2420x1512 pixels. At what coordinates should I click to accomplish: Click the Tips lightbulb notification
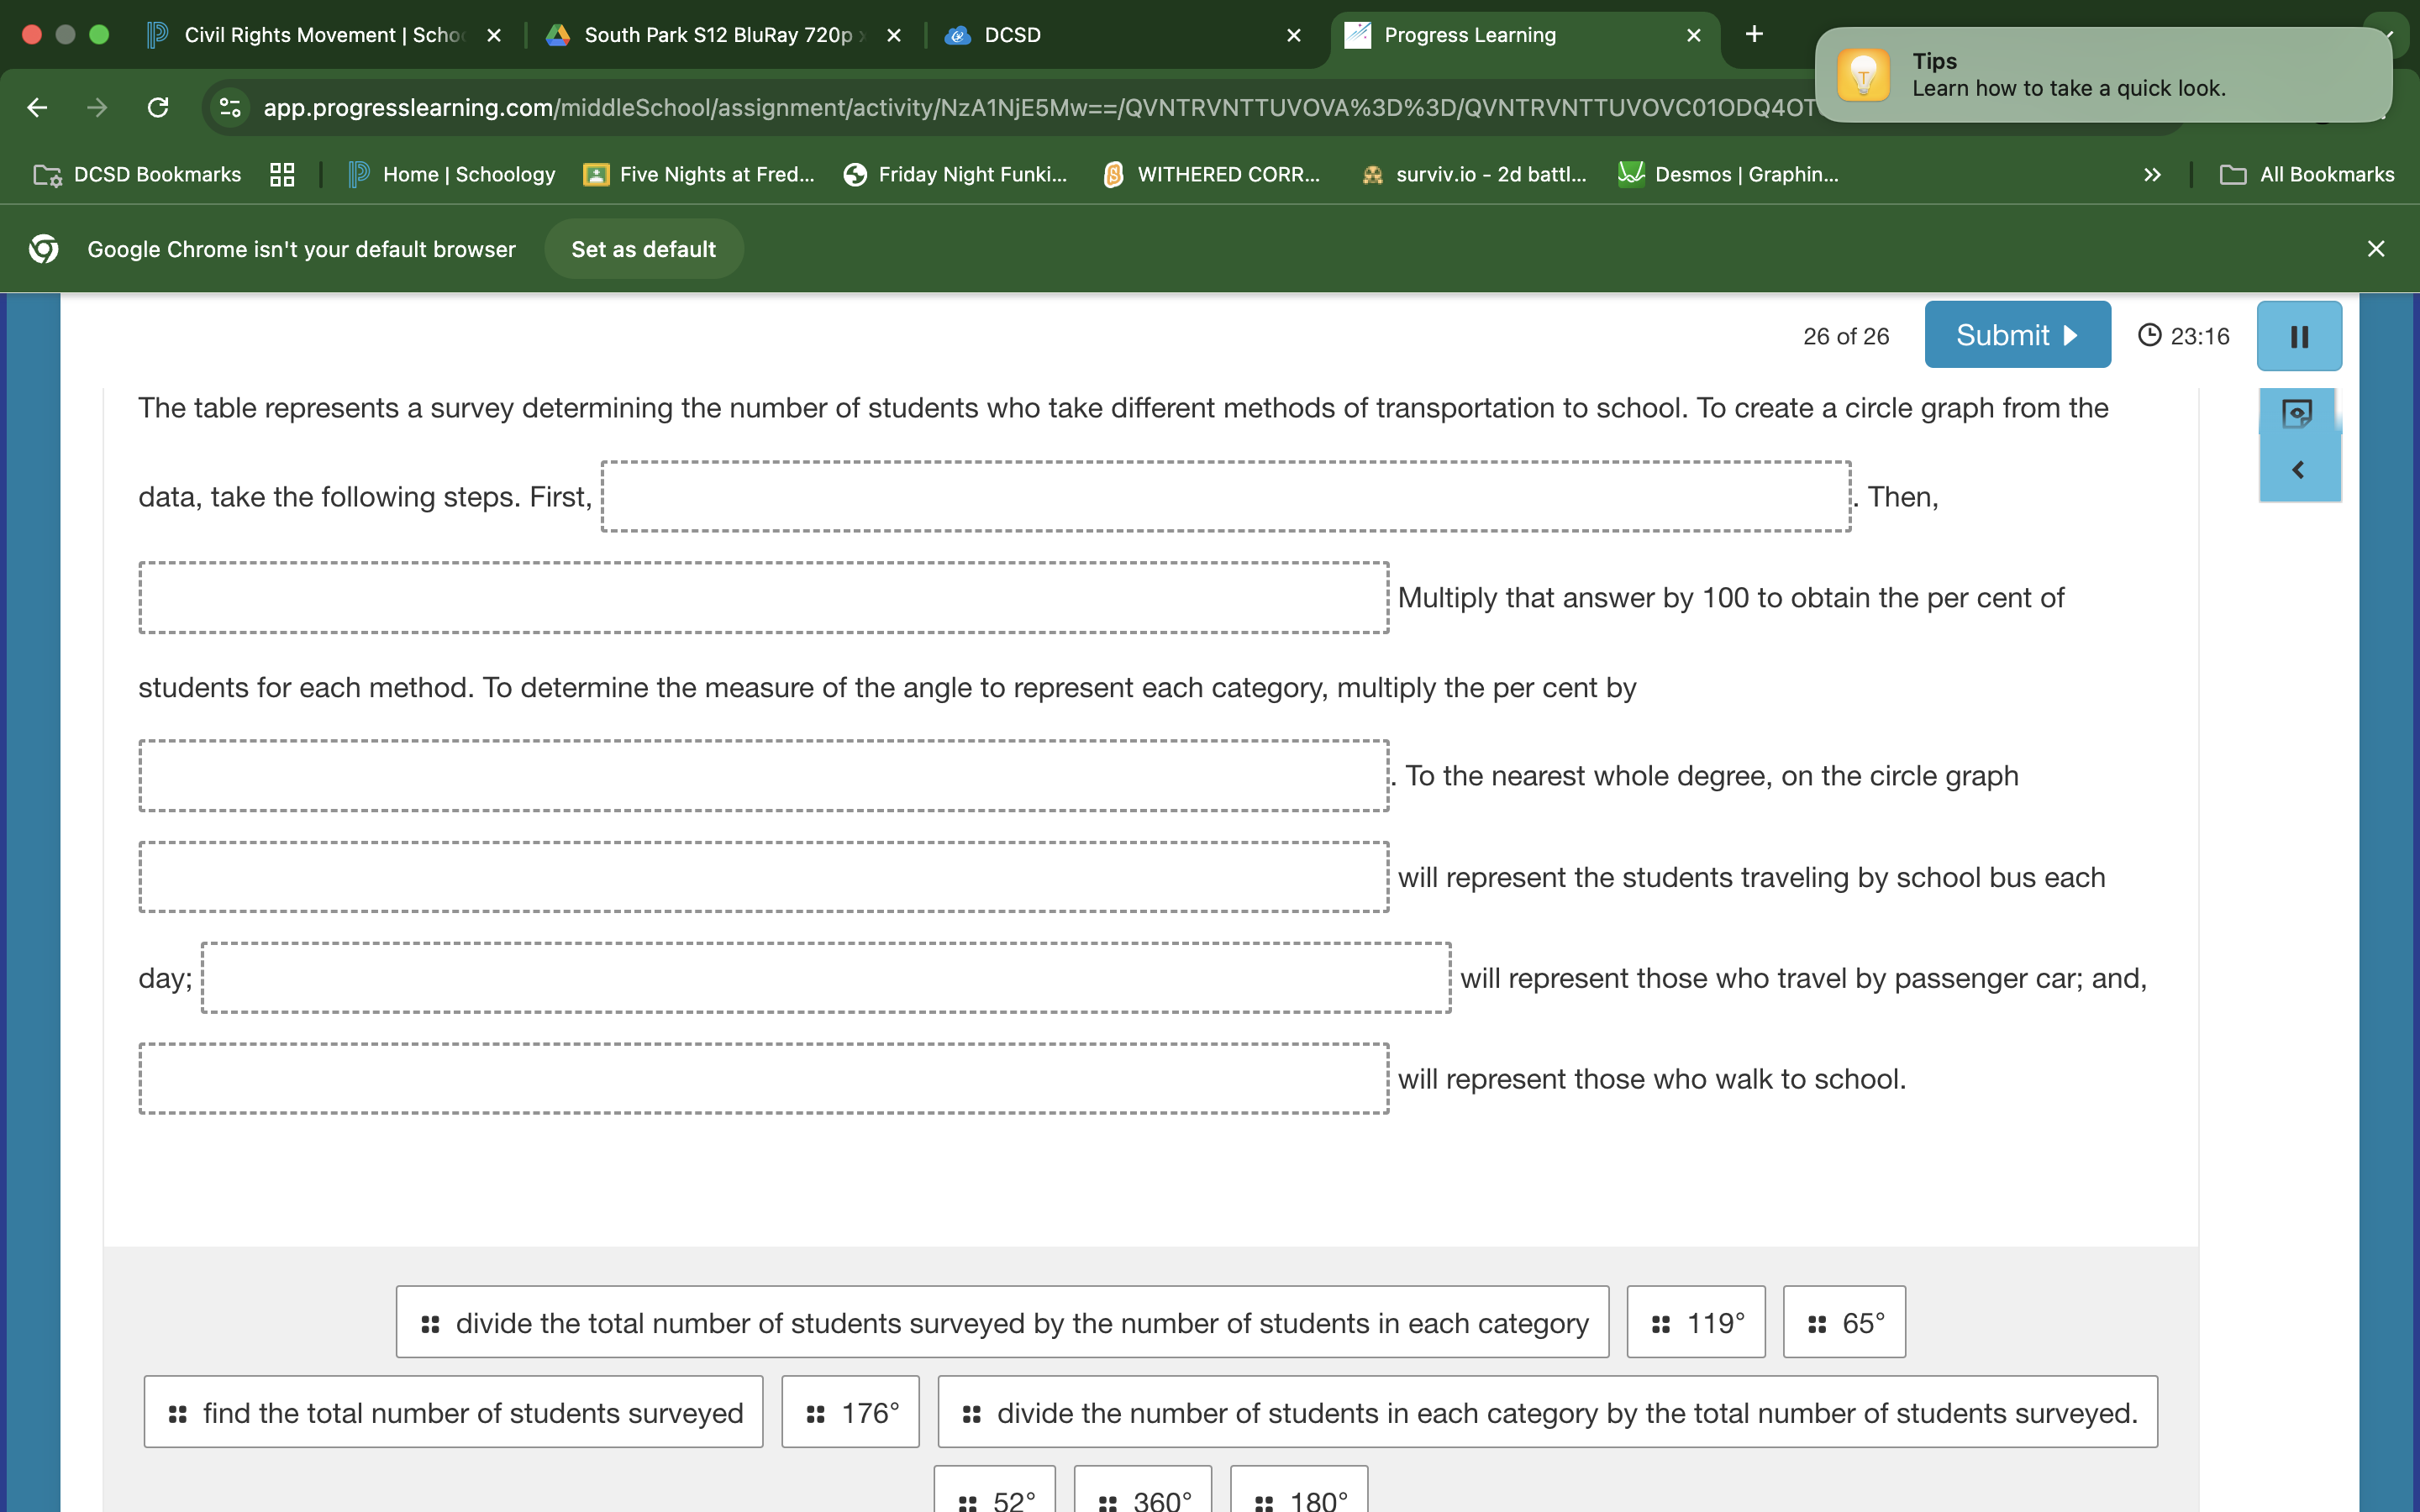tap(2103, 75)
